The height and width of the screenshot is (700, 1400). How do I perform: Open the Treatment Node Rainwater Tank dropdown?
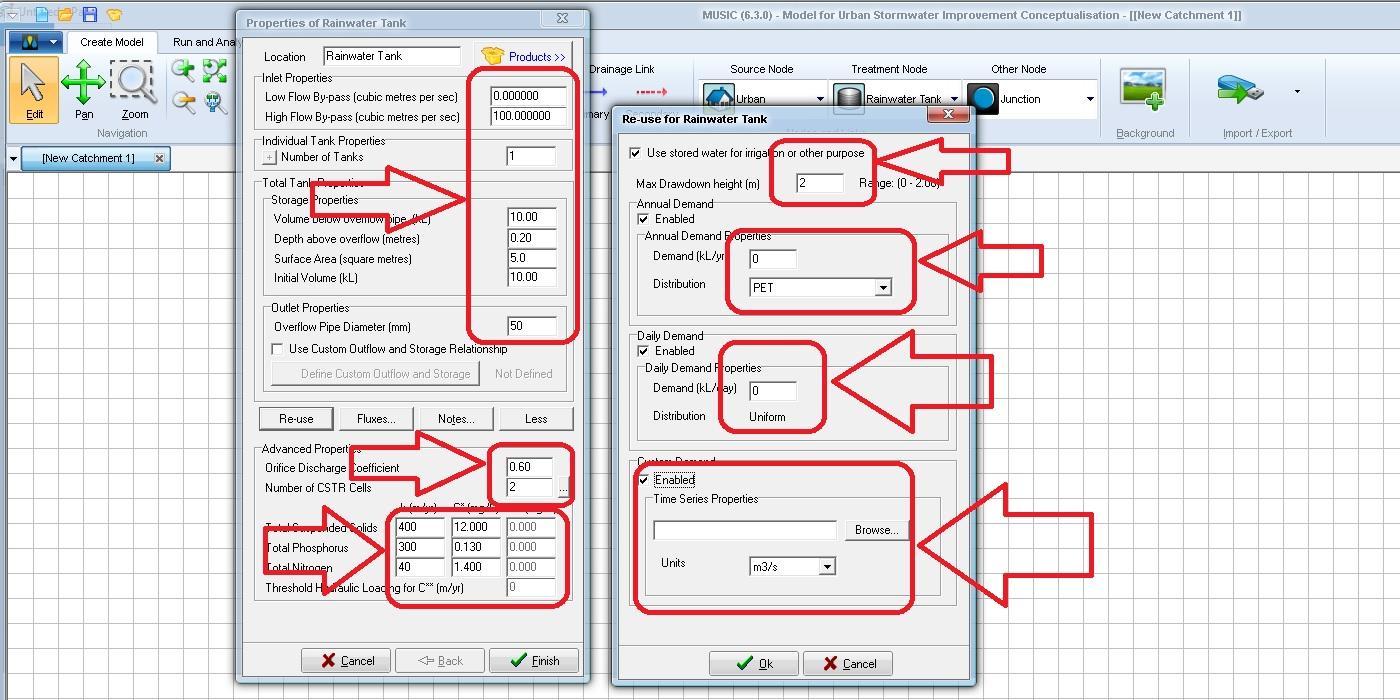953,99
